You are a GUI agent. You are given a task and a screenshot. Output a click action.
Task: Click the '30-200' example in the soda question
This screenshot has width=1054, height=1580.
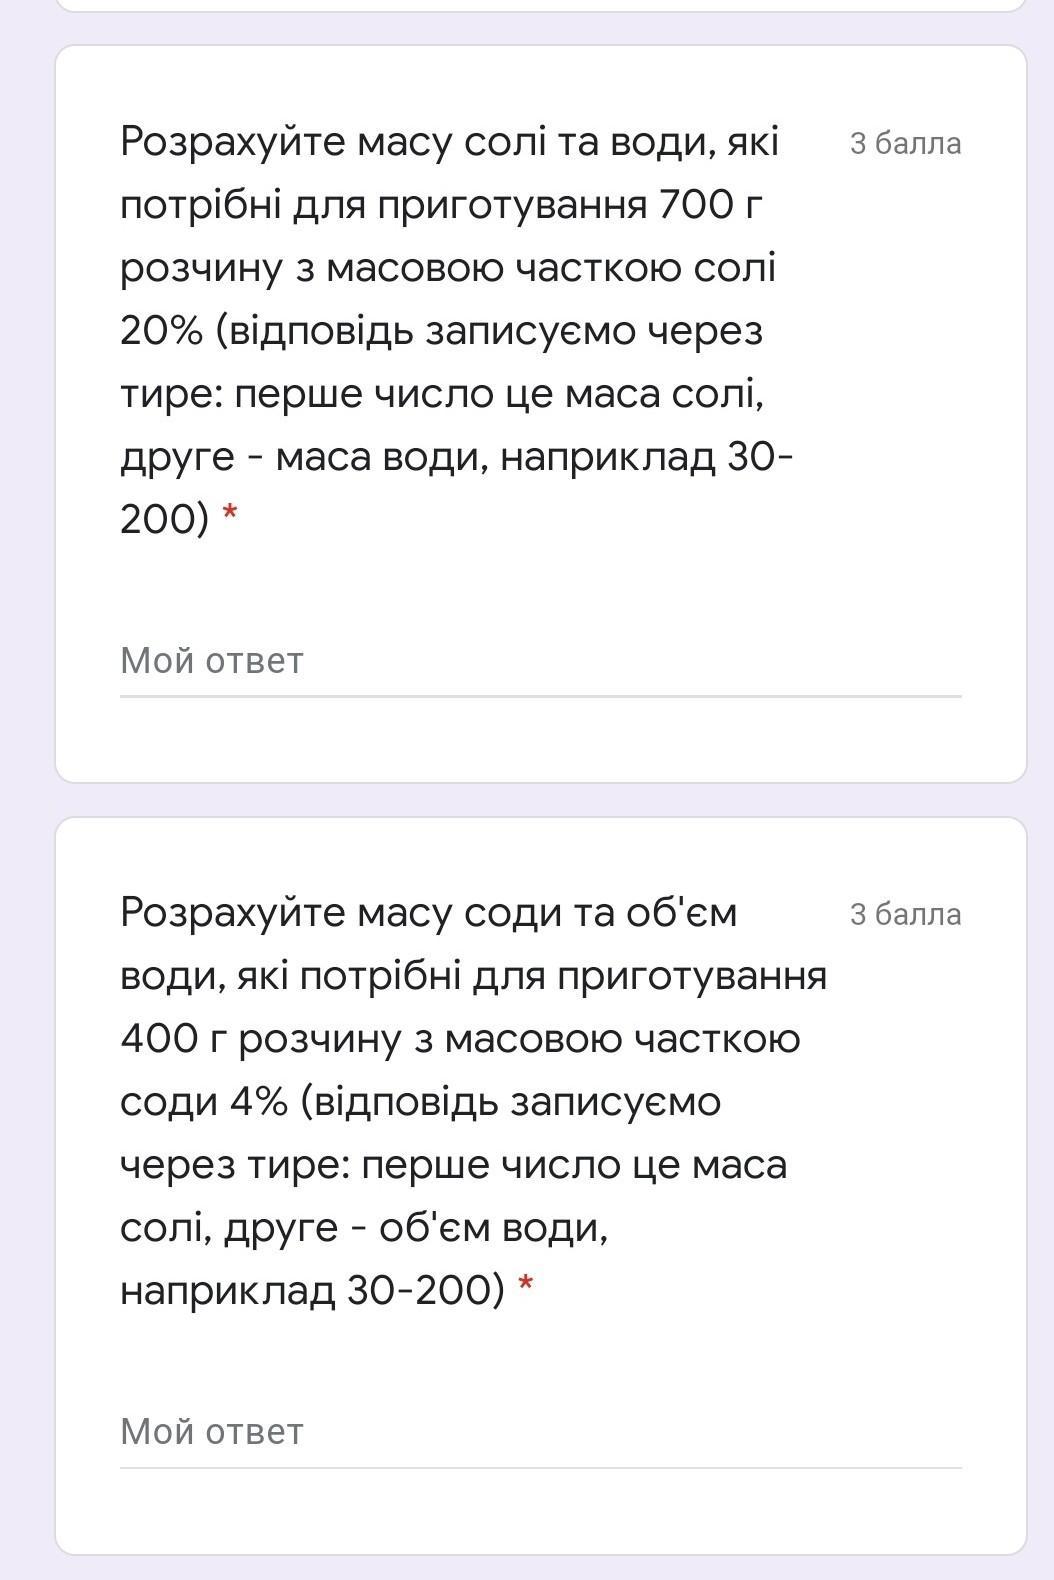(x=425, y=1291)
